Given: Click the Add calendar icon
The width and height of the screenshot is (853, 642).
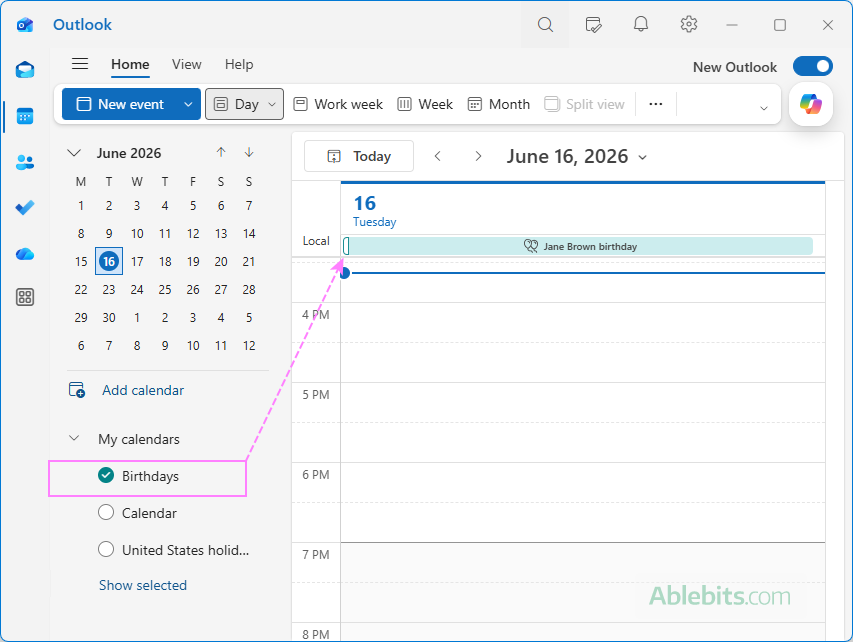Looking at the screenshot, I should tap(77, 390).
